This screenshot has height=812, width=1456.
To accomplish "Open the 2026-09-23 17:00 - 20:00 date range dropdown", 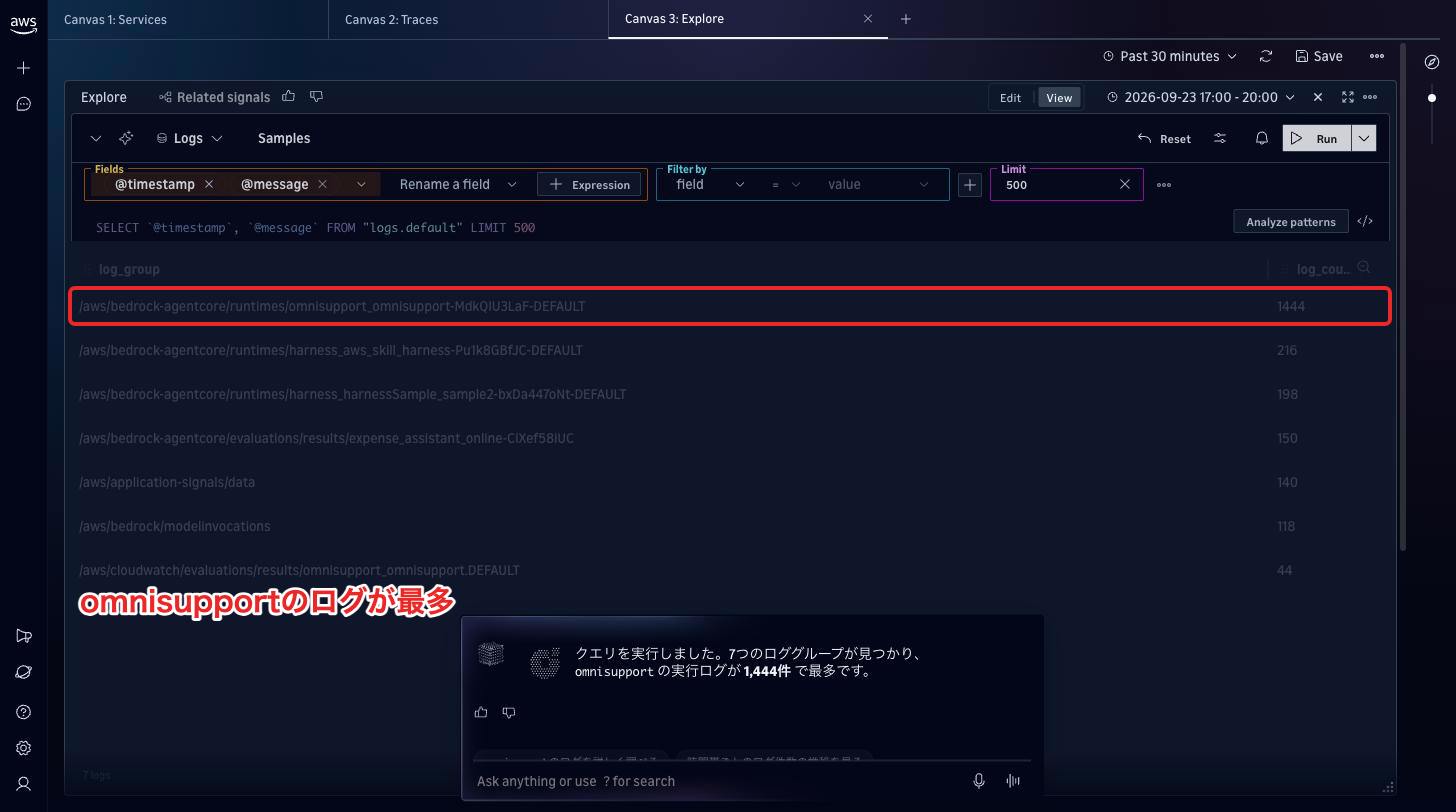I will coord(1201,97).
